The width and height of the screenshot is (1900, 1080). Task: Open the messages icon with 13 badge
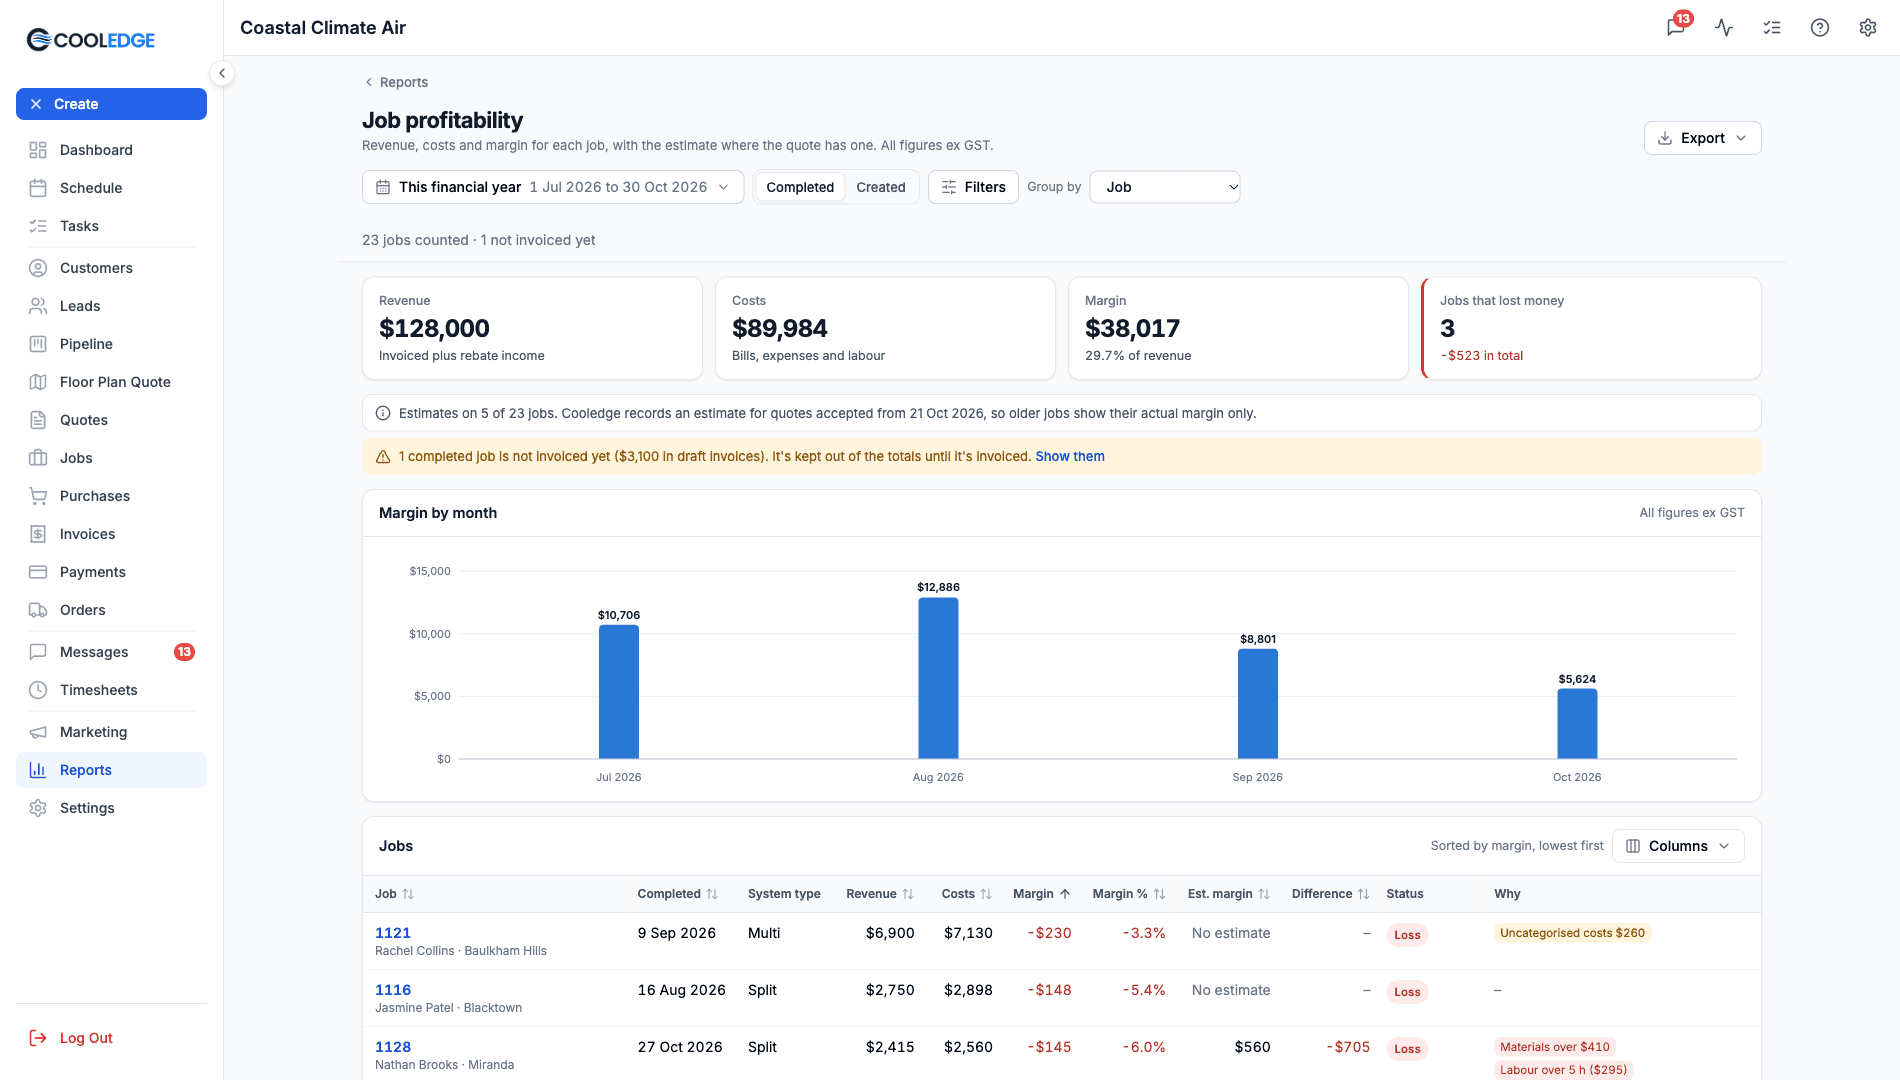click(x=1677, y=27)
